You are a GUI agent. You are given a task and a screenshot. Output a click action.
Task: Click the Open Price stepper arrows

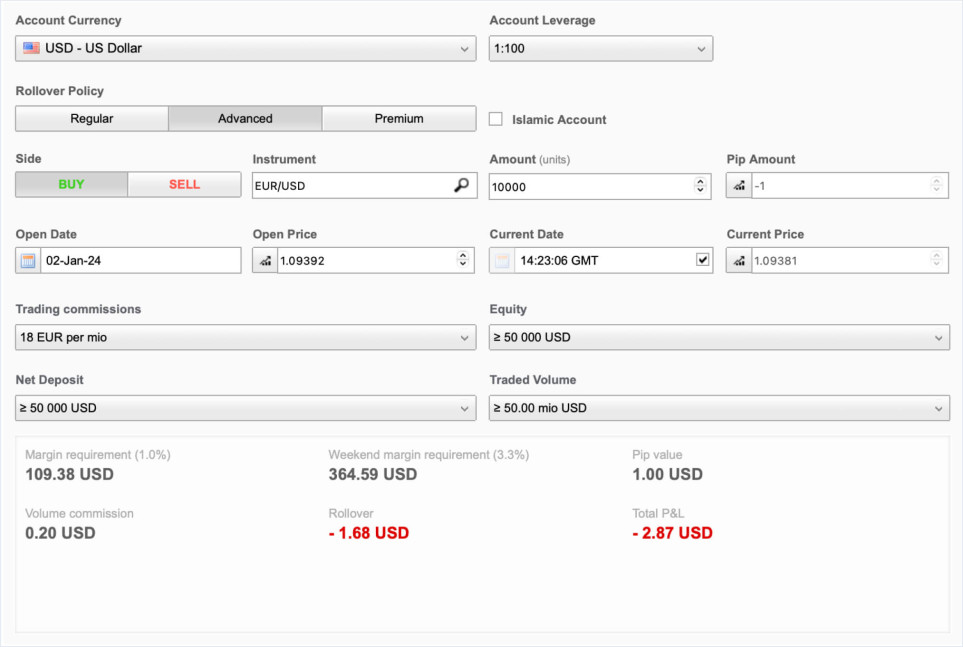coord(463,261)
